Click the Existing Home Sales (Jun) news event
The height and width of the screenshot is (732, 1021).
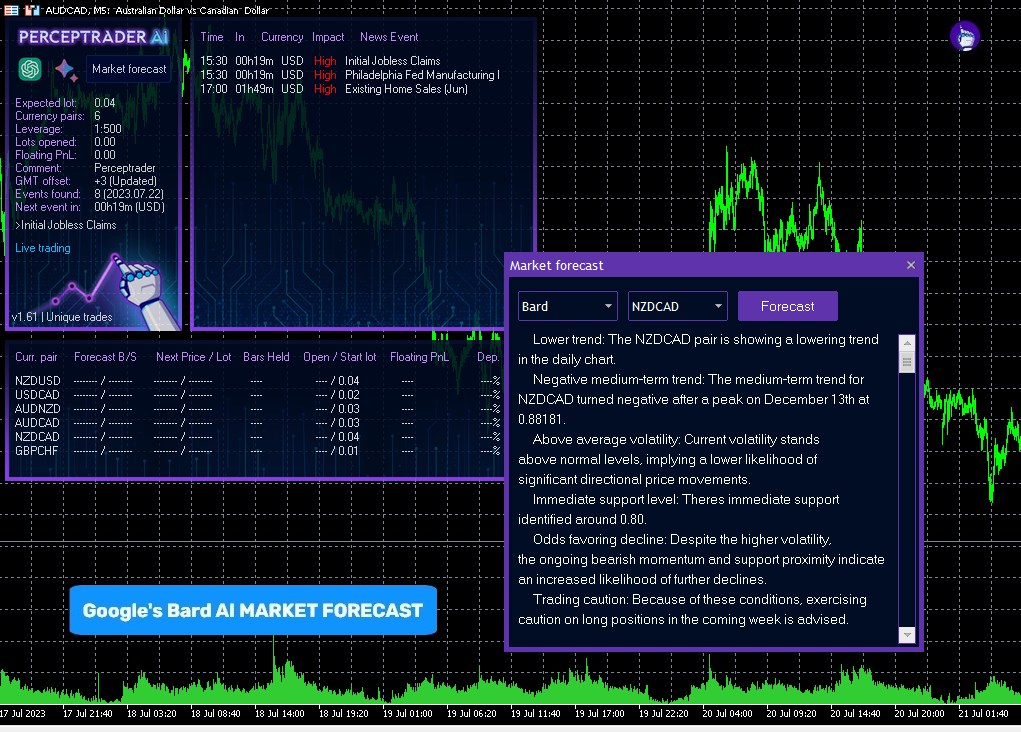click(406, 89)
